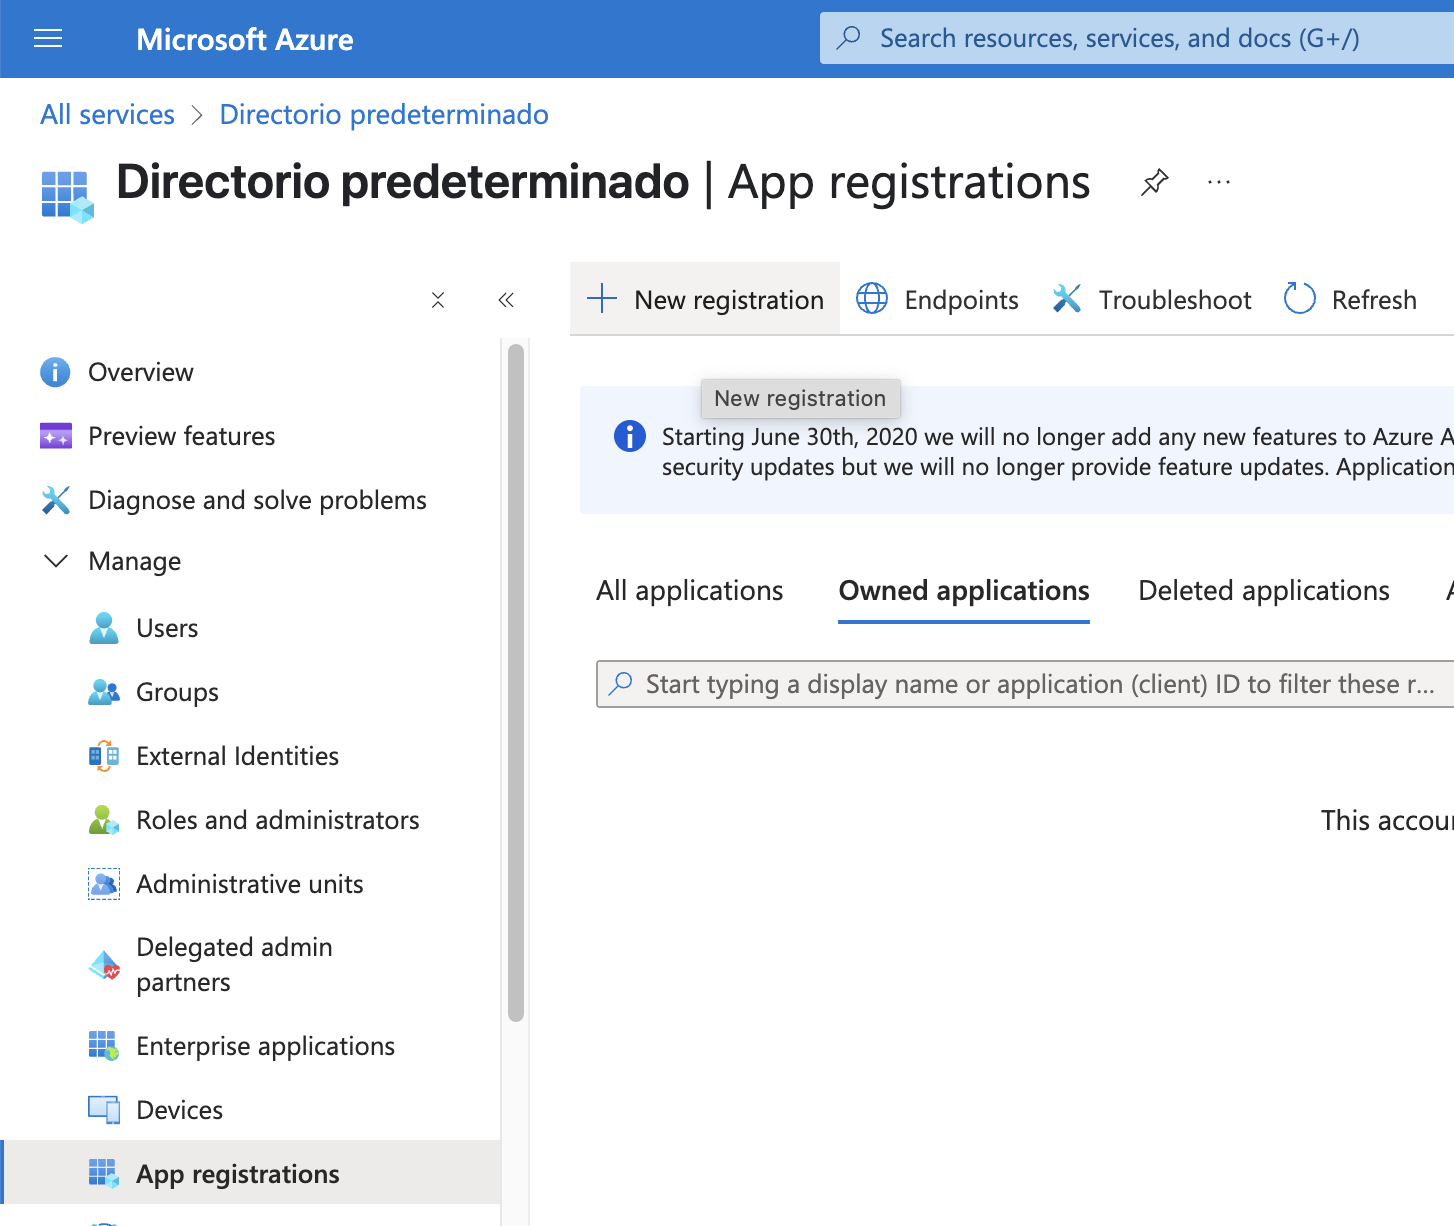Open Endpoints from the toolbar
Screen dimensions: 1454x1226
(937, 299)
